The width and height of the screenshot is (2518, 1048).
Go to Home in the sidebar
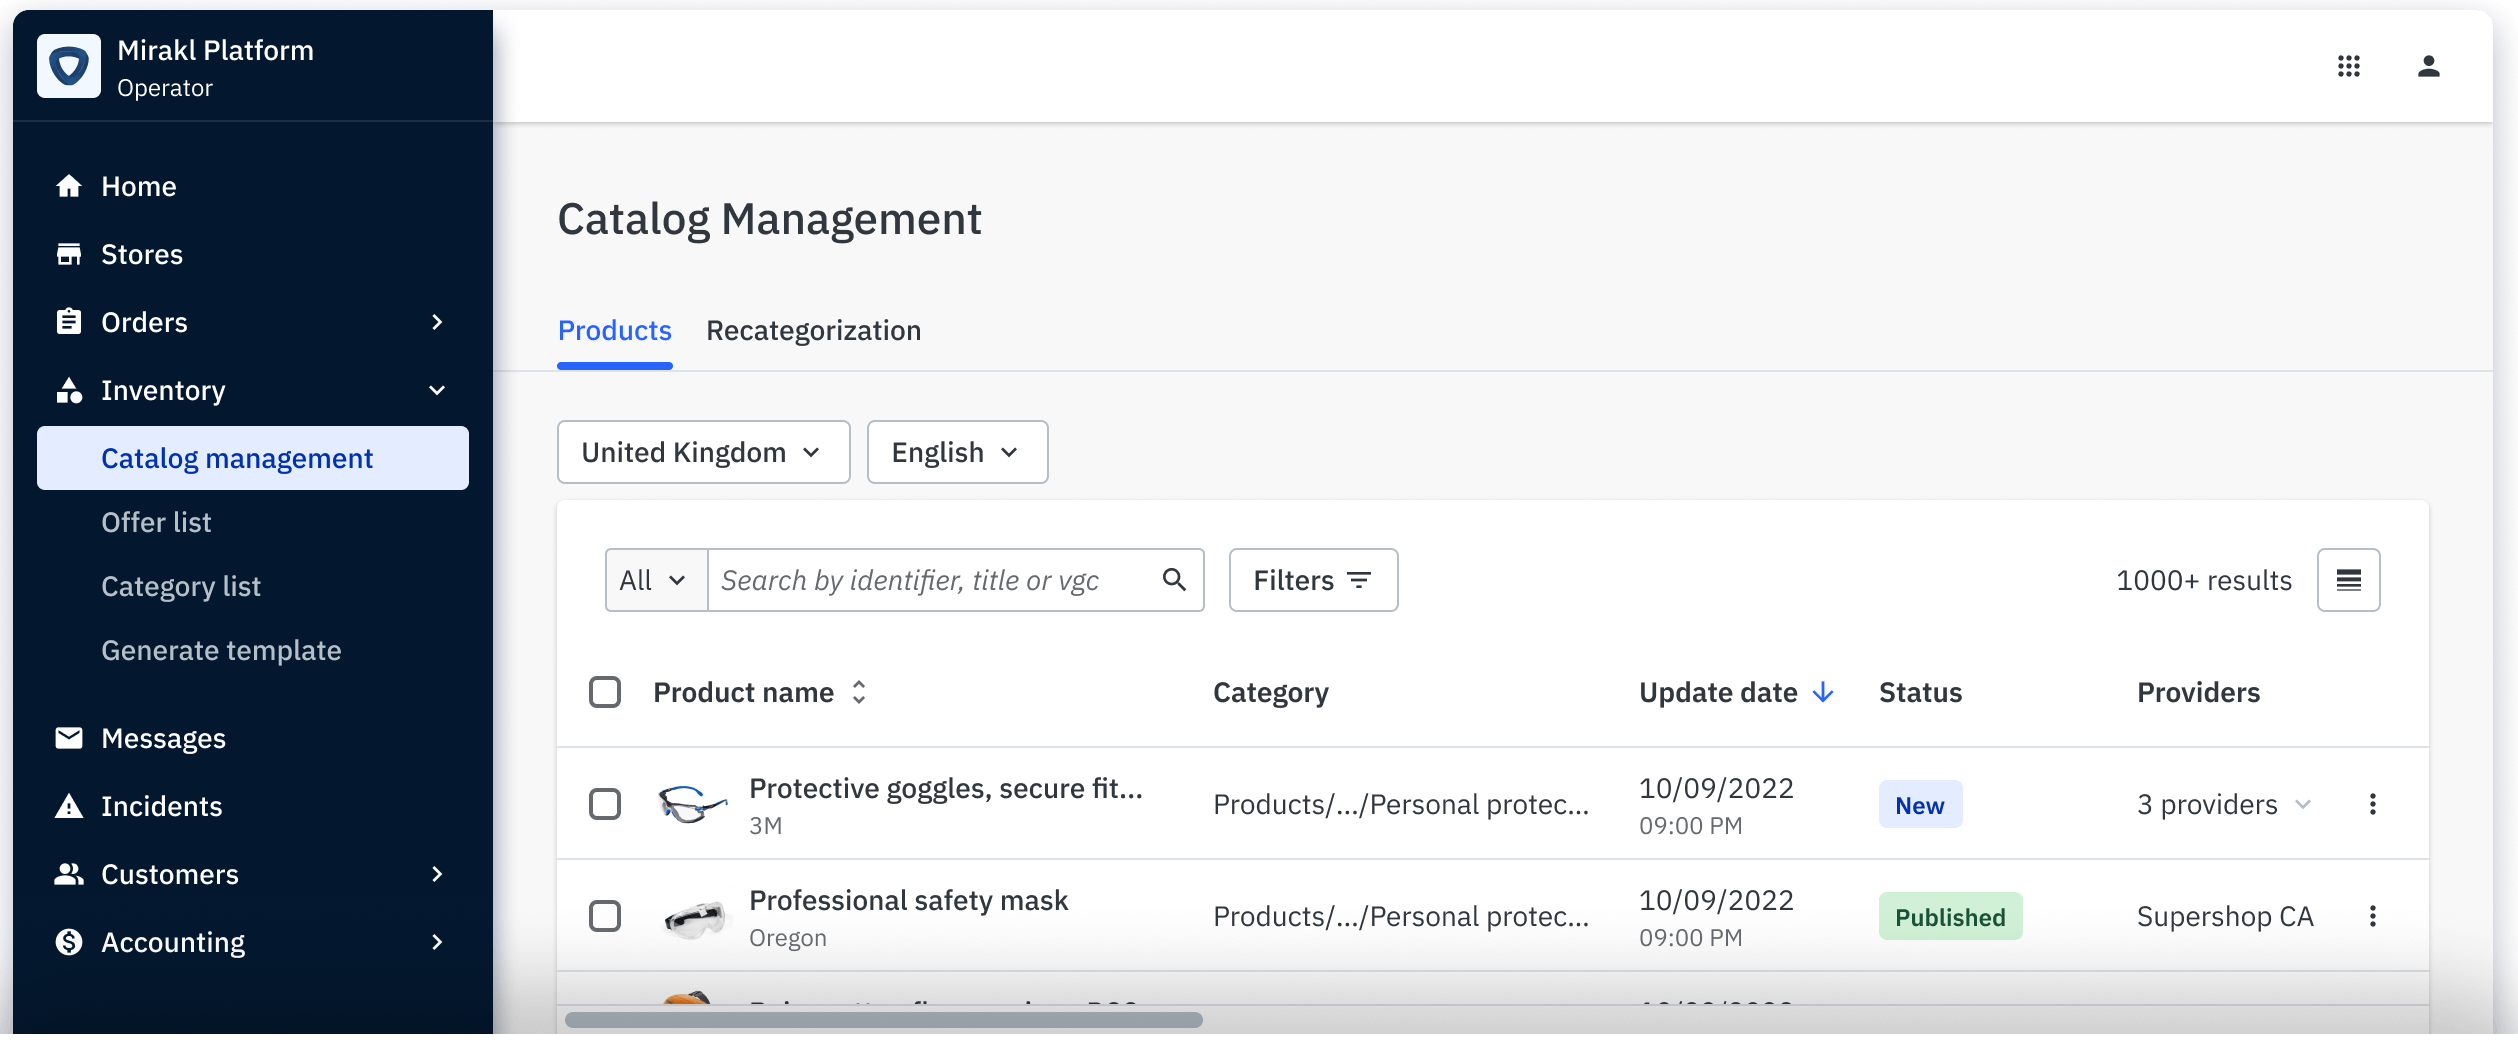coord(139,186)
